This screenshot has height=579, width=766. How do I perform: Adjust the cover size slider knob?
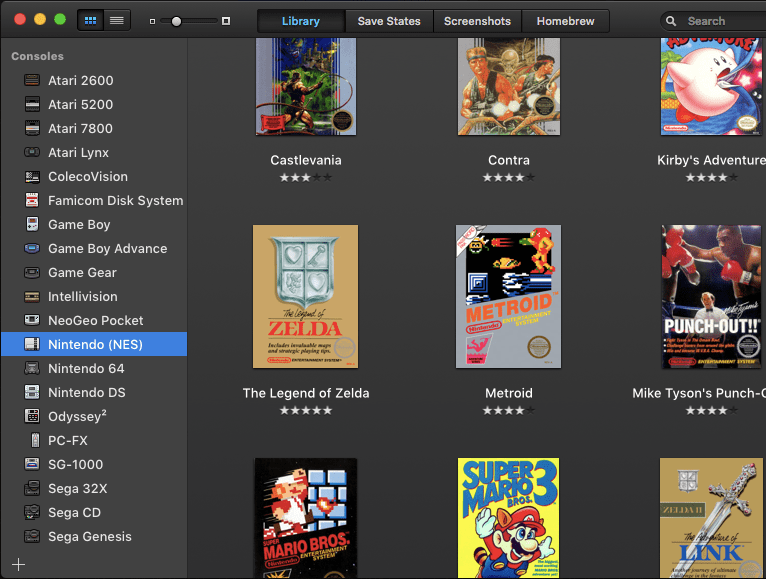coord(176,21)
